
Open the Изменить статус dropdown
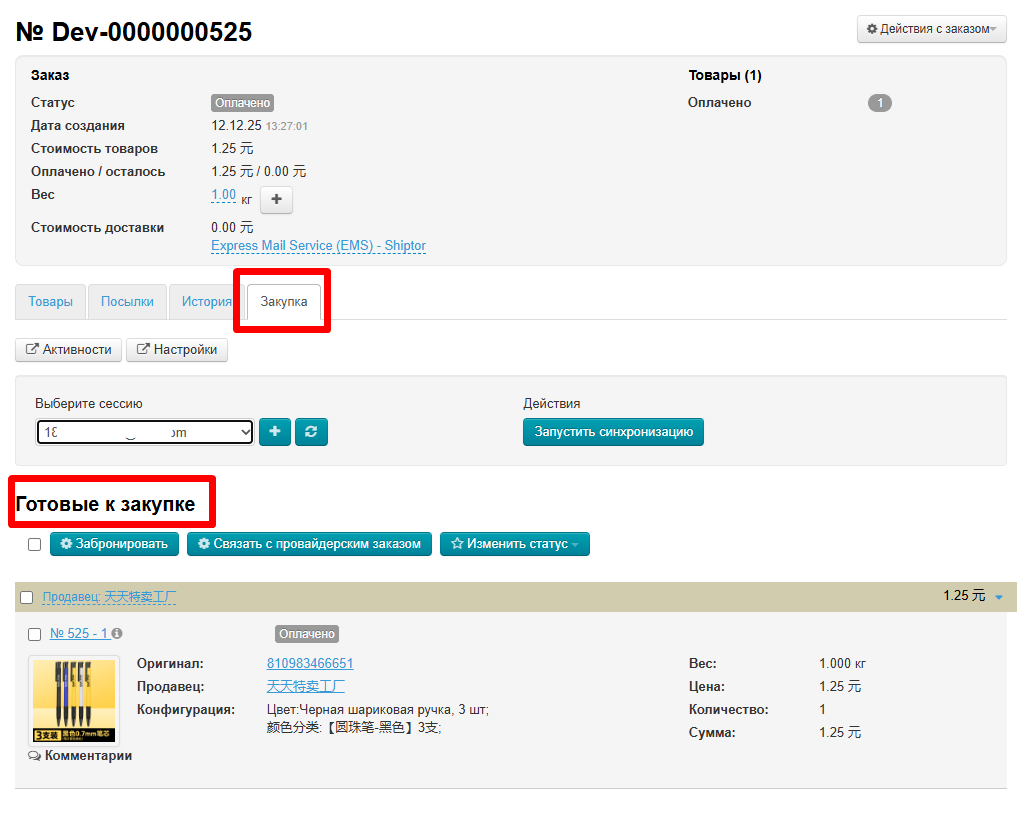pyautogui.click(x=515, y=544)
